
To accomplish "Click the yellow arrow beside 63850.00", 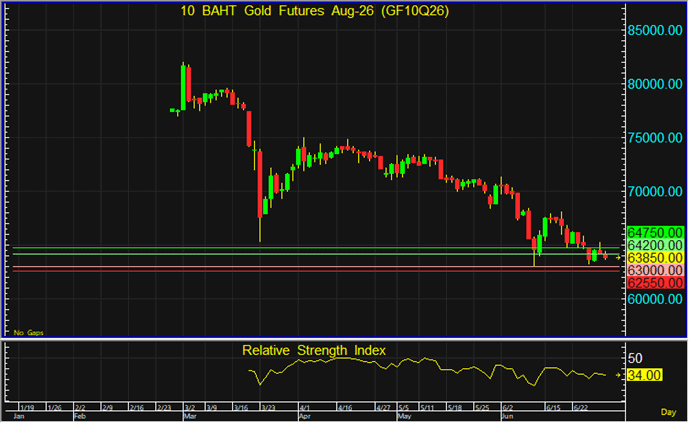I will [x=618, y=258].
